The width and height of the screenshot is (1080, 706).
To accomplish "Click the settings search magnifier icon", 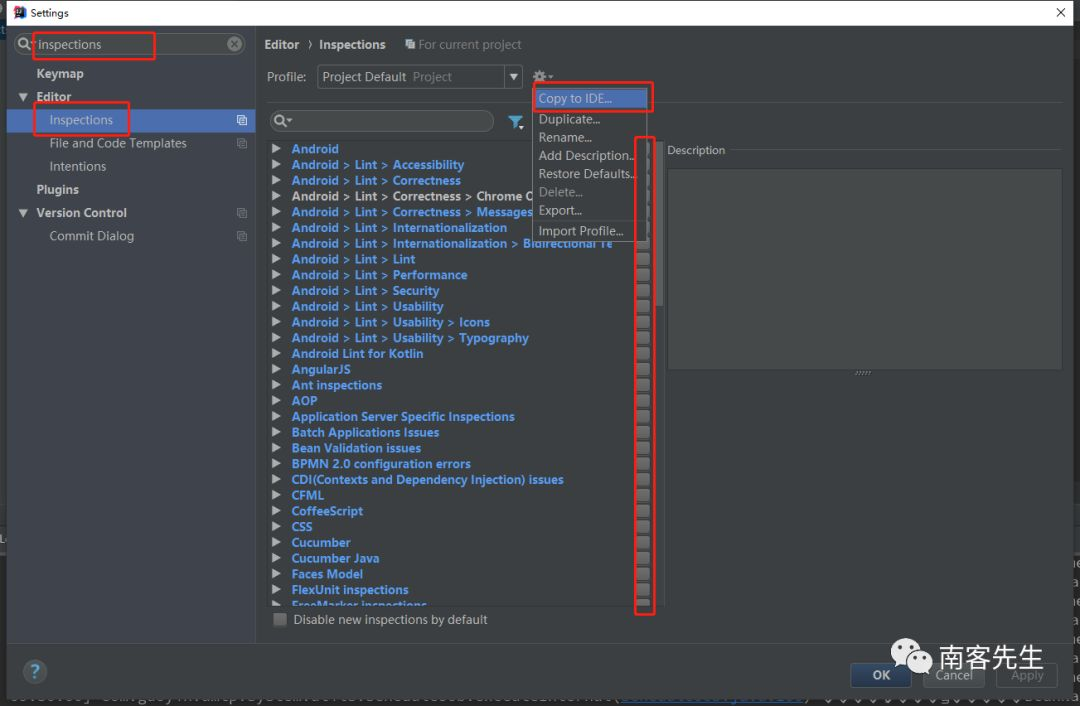I will coord(26,44).
